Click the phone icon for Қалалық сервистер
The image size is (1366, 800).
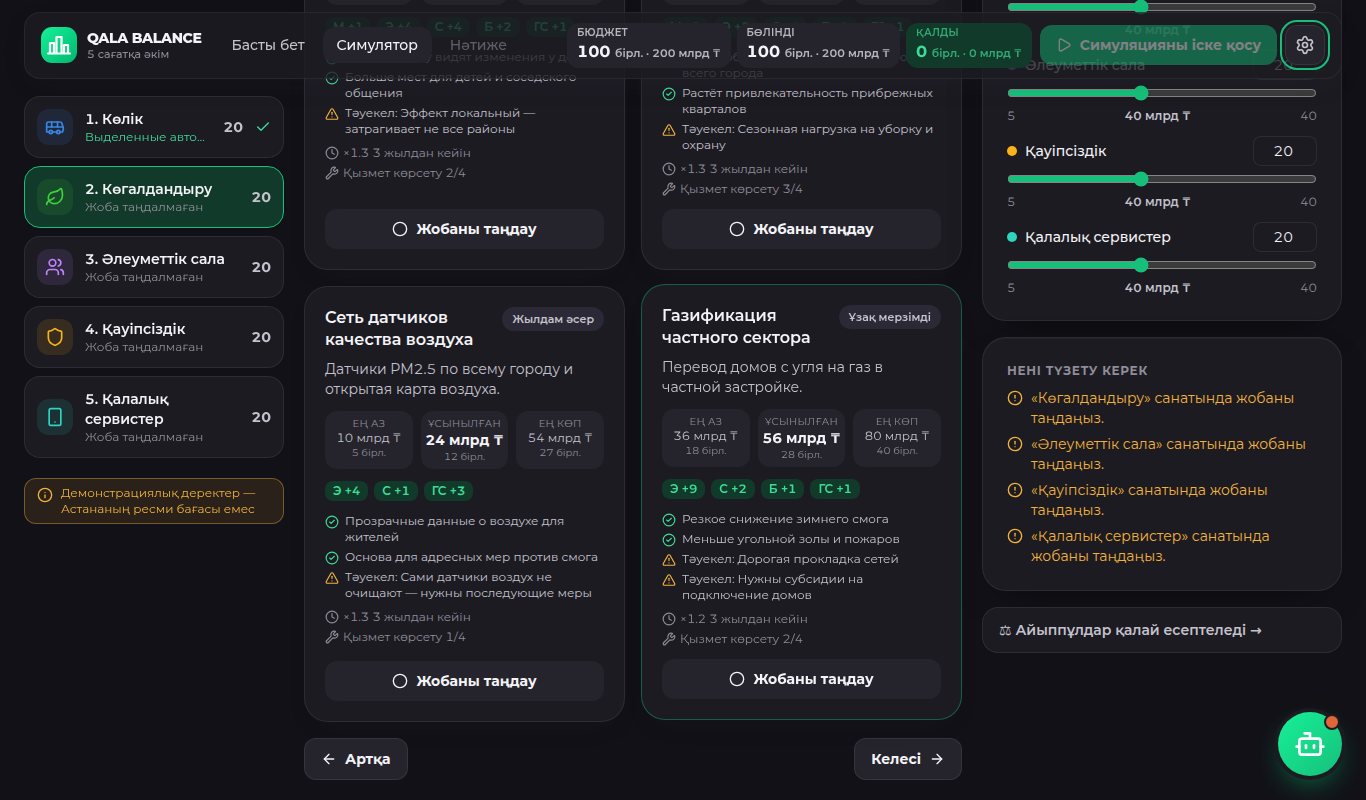click(55, 417)
